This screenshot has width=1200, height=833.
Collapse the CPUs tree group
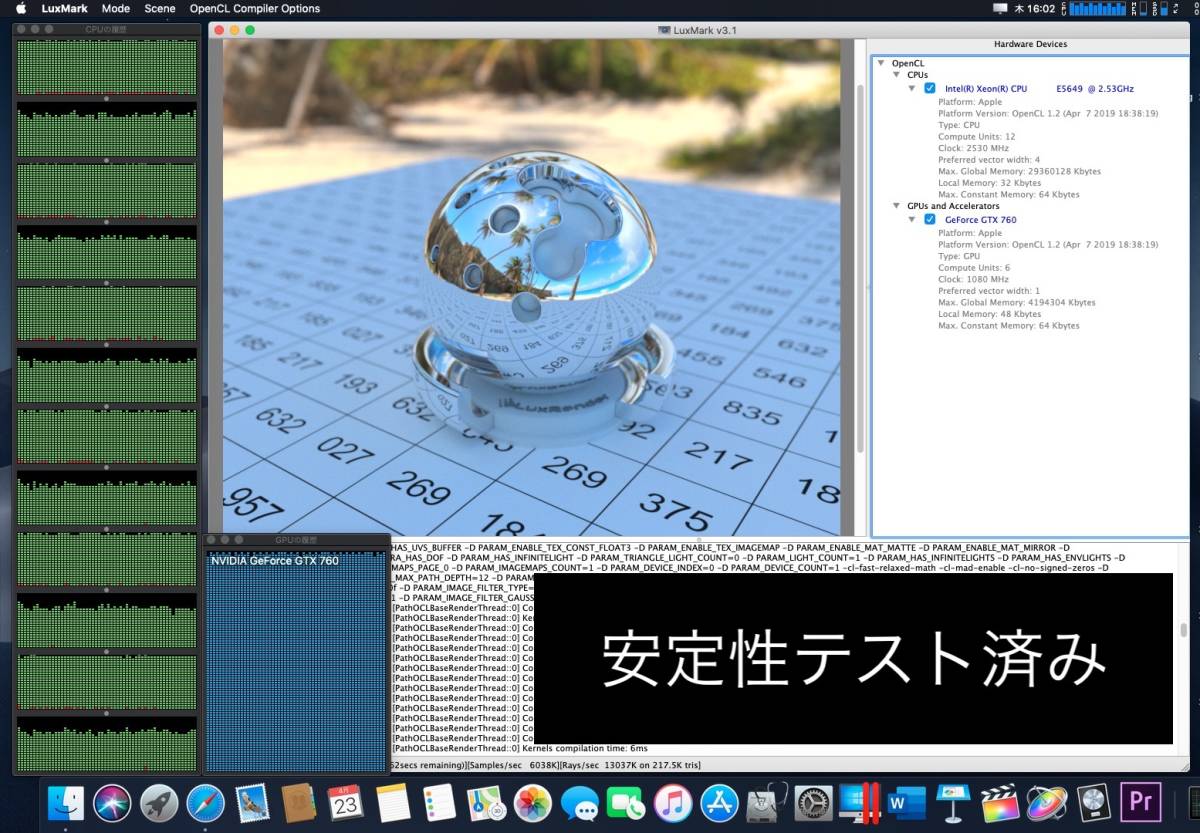point(896,75)
